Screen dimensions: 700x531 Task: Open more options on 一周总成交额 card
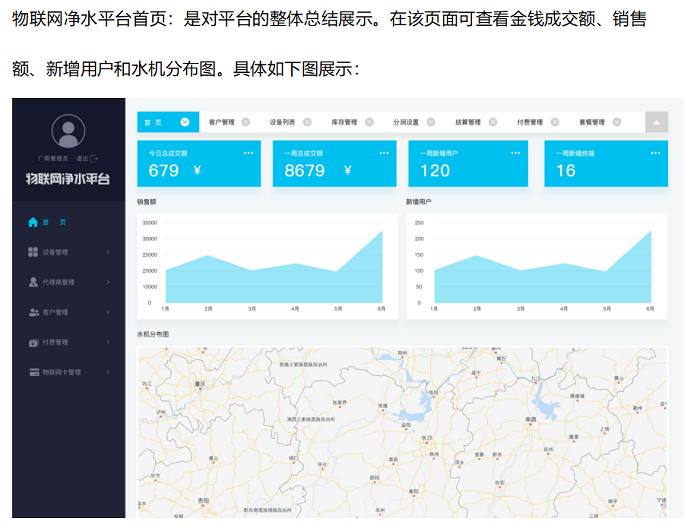tap(384, 153)
